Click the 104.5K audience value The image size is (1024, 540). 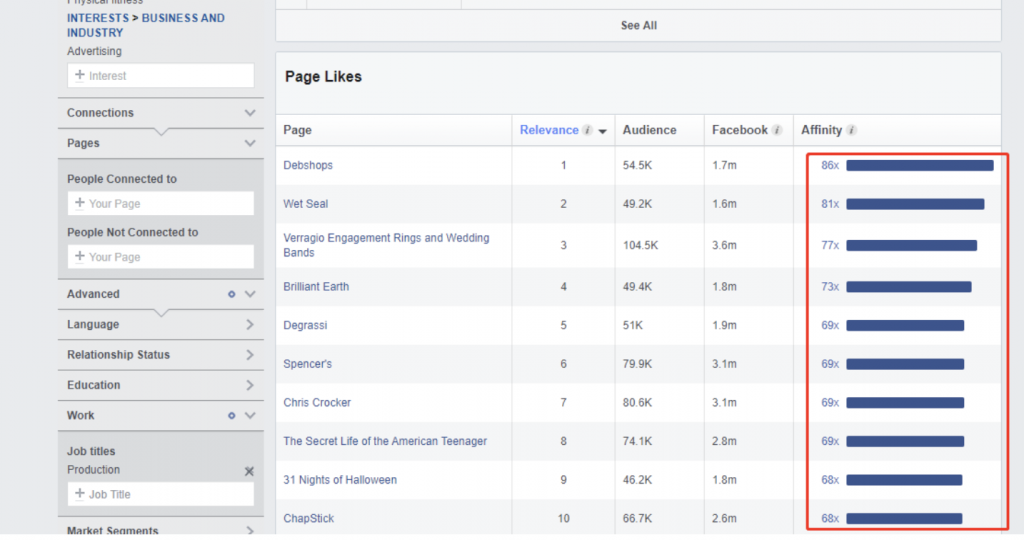click(x=640, y=246)
